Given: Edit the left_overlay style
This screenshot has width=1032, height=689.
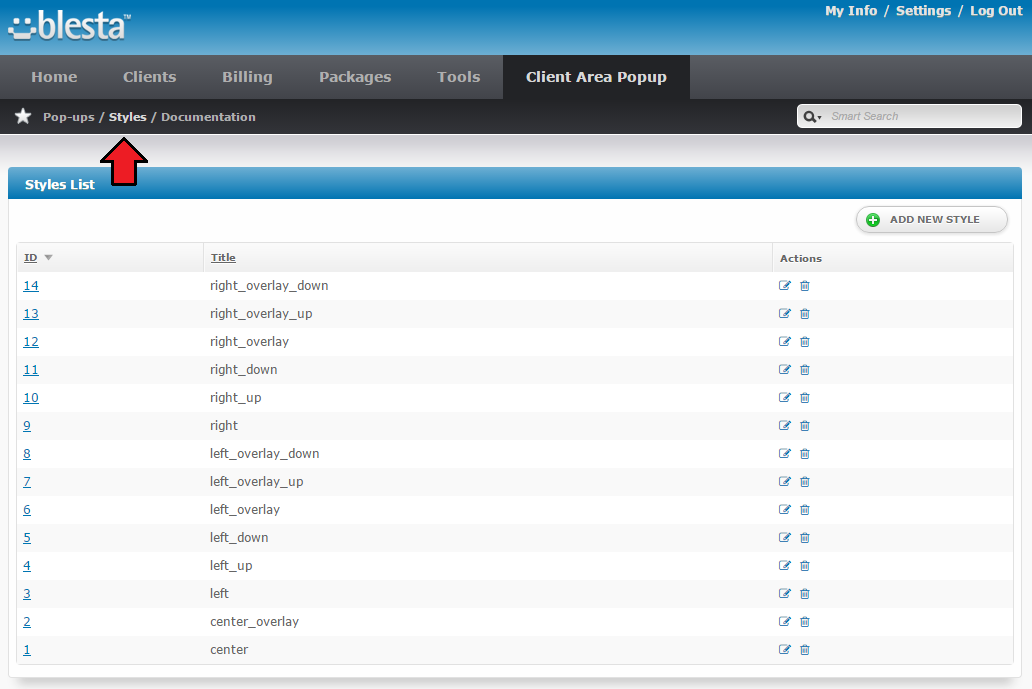Looking at the screenshot, I should pyautogui.click(x=785, y=509).
